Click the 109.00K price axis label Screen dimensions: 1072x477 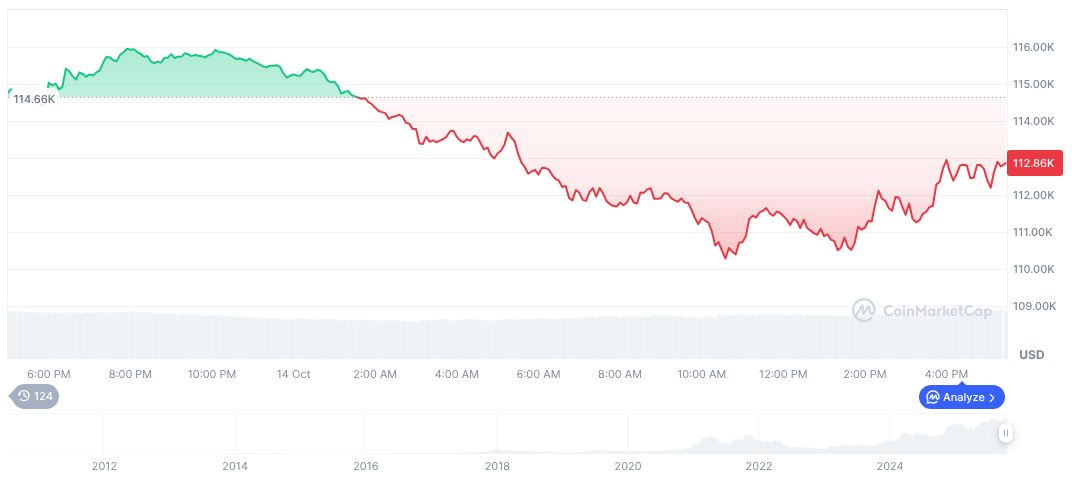pos(1034,307)
